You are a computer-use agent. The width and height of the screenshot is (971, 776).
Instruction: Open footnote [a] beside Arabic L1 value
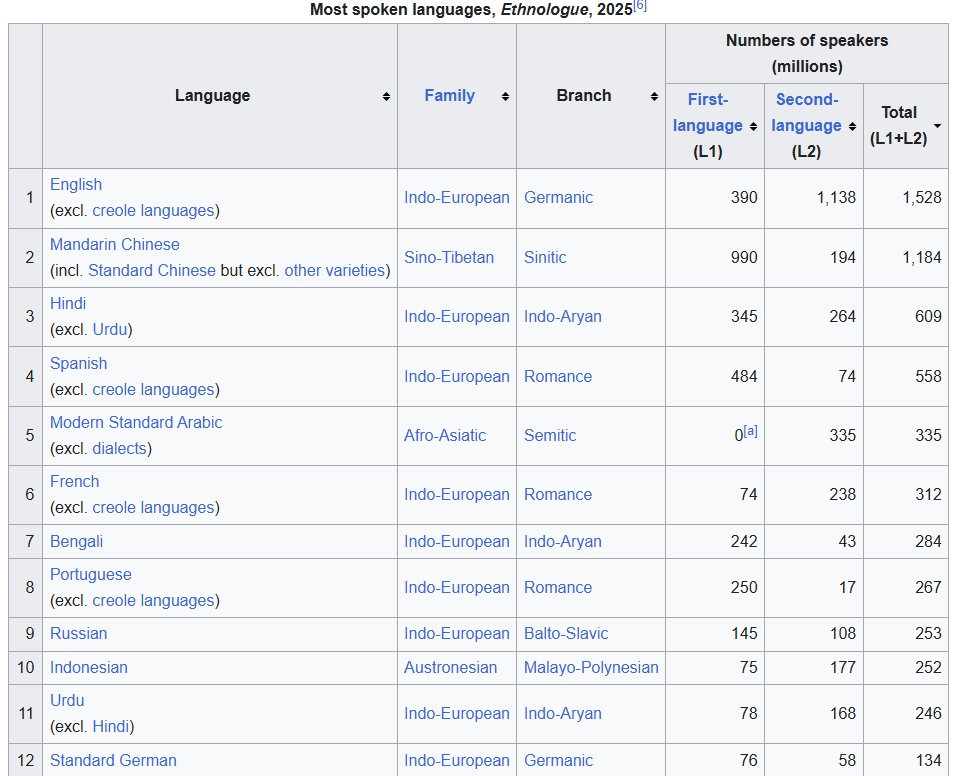751,430
